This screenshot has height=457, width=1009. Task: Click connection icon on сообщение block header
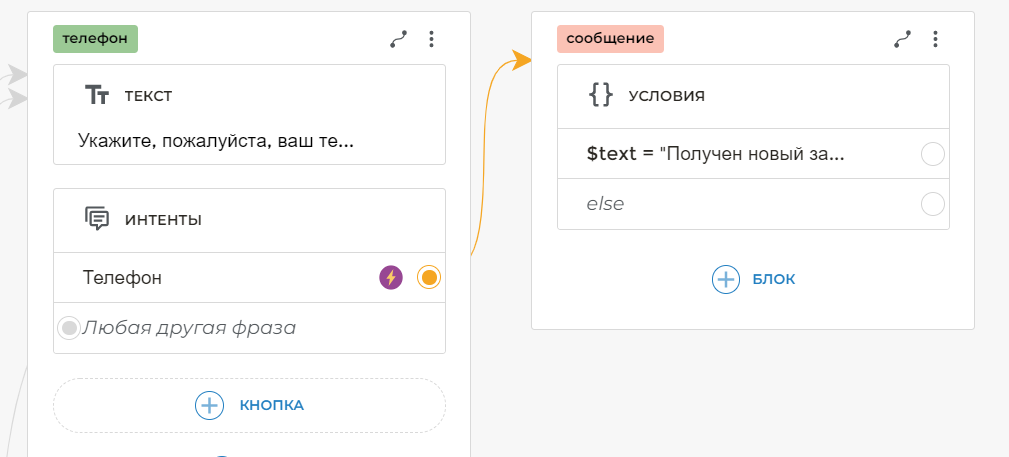click(903, 39)
